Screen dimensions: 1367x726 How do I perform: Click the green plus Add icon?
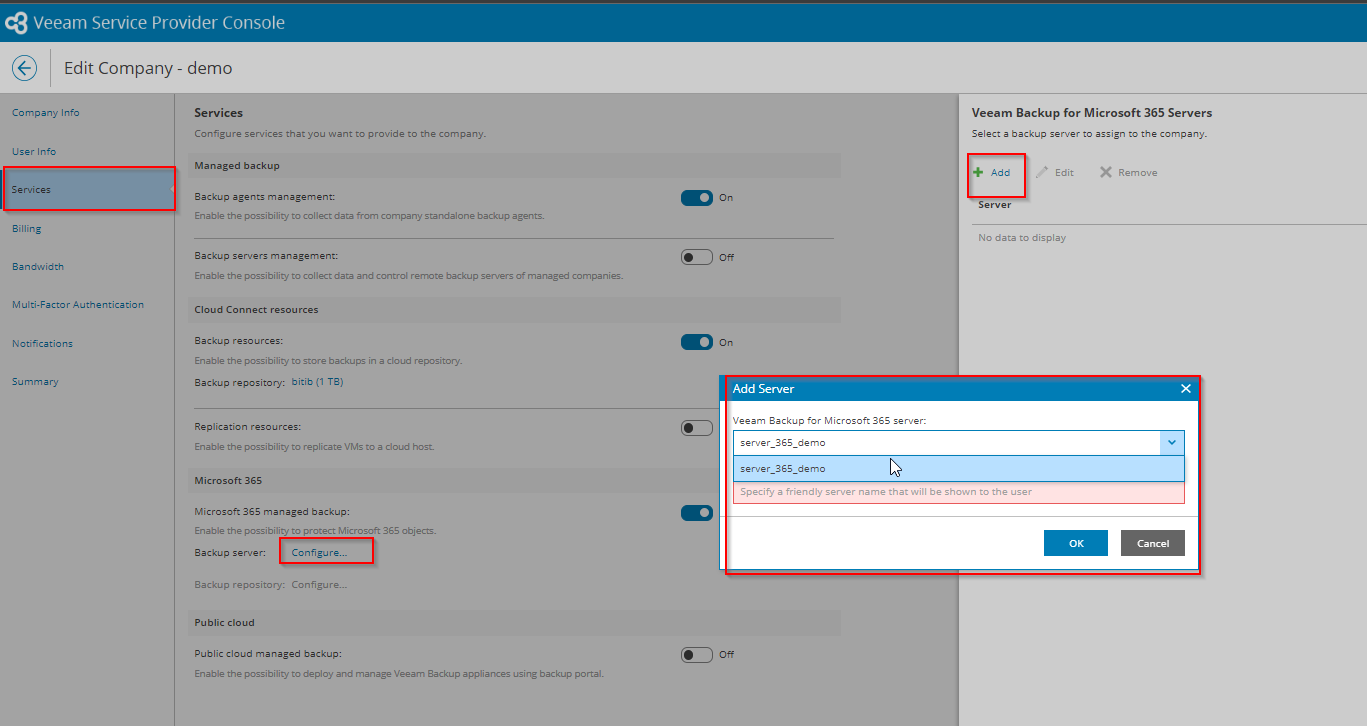click(x=979, y=172)
